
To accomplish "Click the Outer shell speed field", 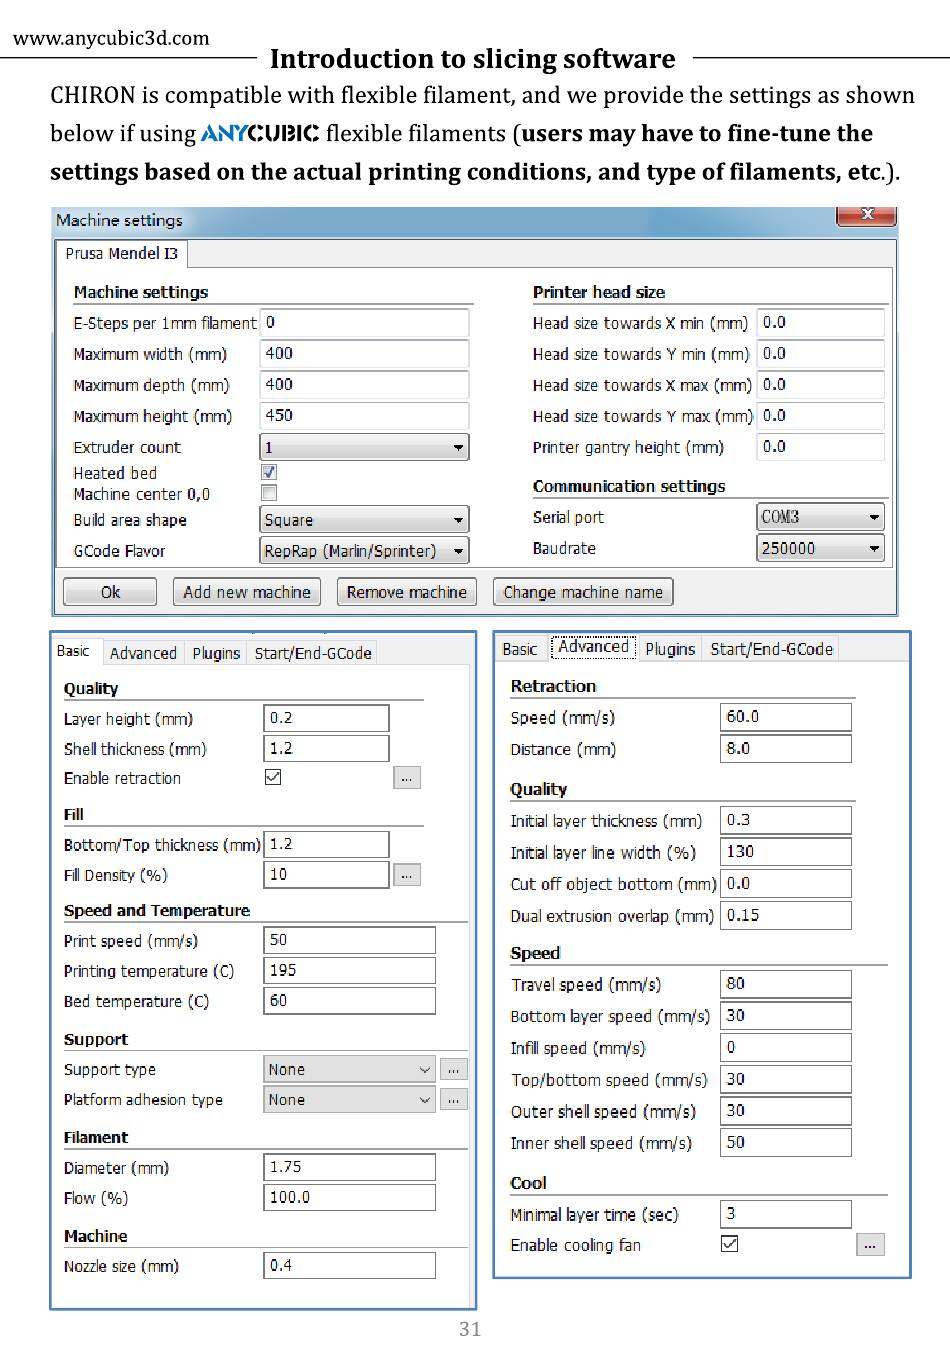I will [786, 1111].
